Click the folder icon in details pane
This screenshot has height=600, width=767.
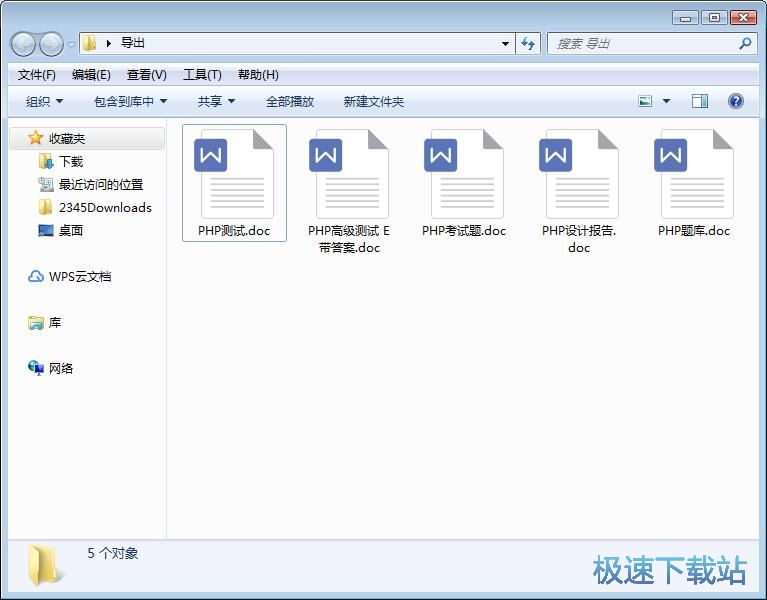(44, 565)
